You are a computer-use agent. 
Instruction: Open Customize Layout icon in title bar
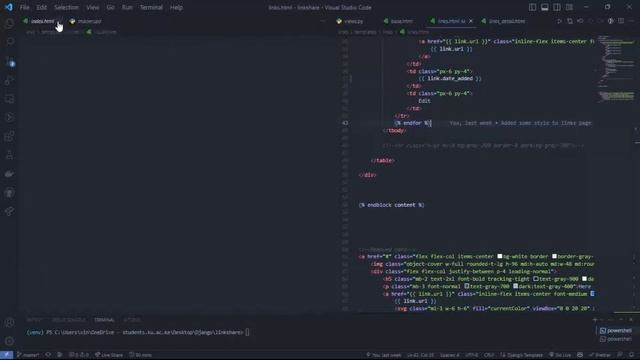point(569,7)
